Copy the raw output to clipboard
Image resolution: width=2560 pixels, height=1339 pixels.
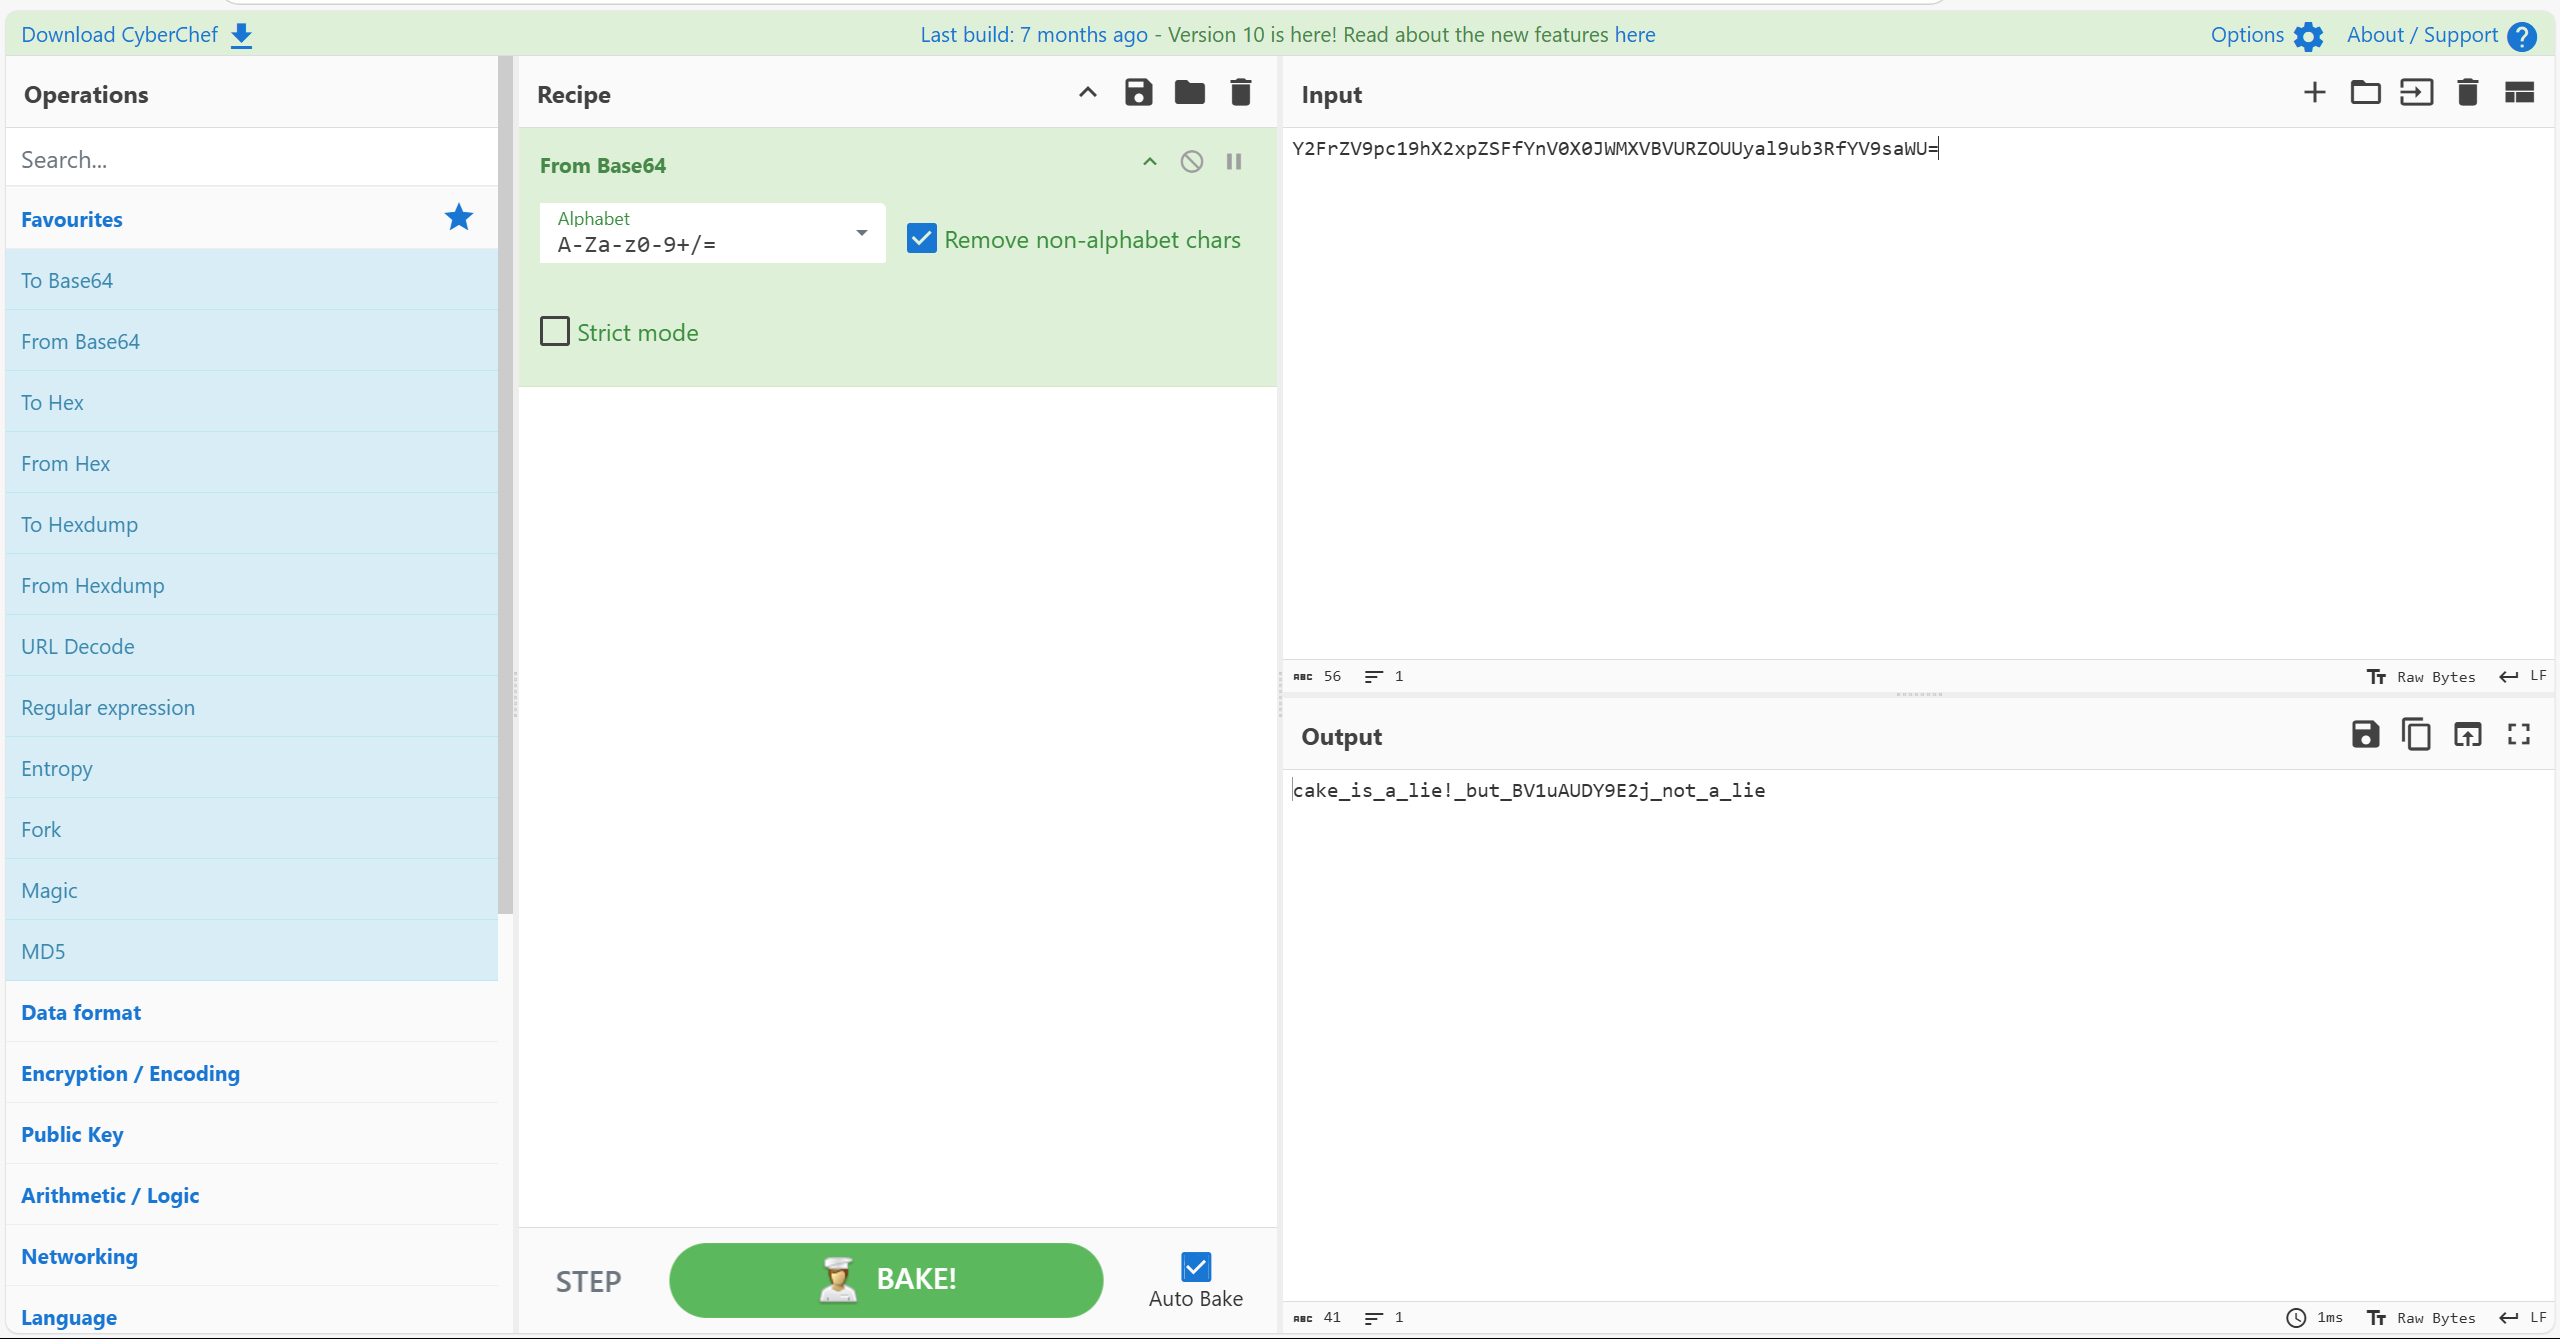(x=2416, y=735)
